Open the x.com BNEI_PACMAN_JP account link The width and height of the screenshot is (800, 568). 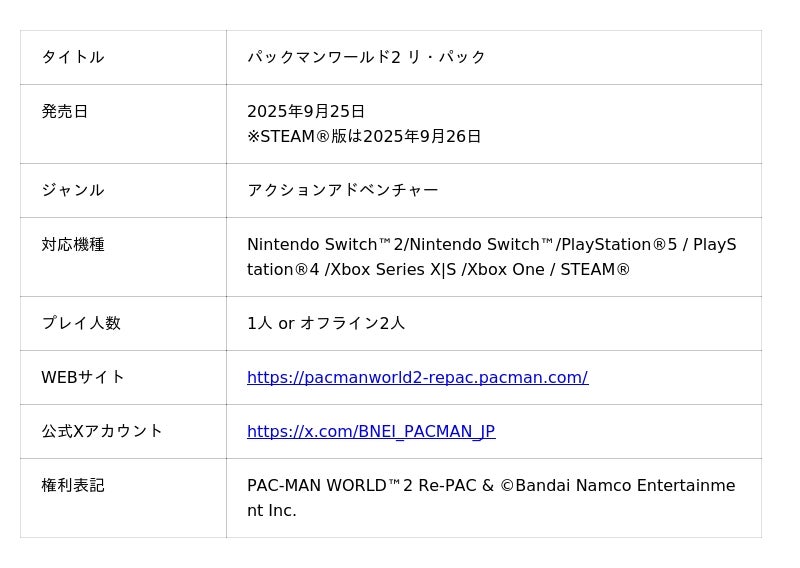pos(371,431)
